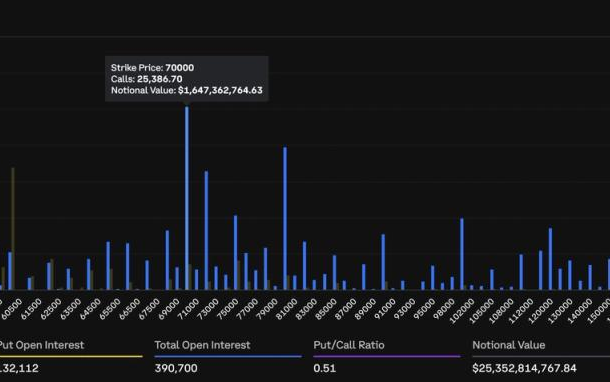Click the 62500 strike axis label
This screenshot has height=382, width=610.
click(x=50, y=309)
